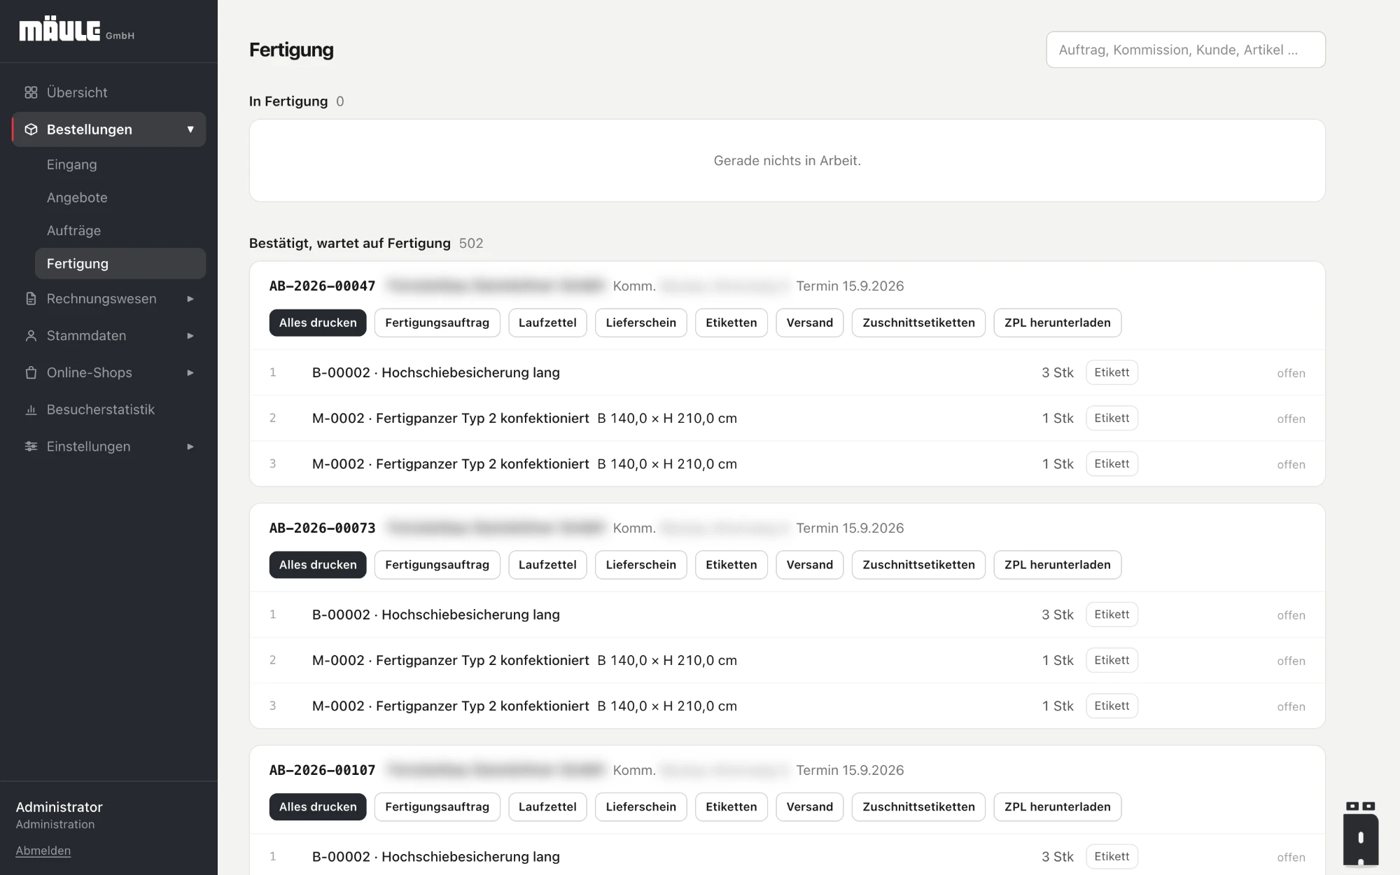Expand the Rechnungswesen section arrow

[190, 299]
